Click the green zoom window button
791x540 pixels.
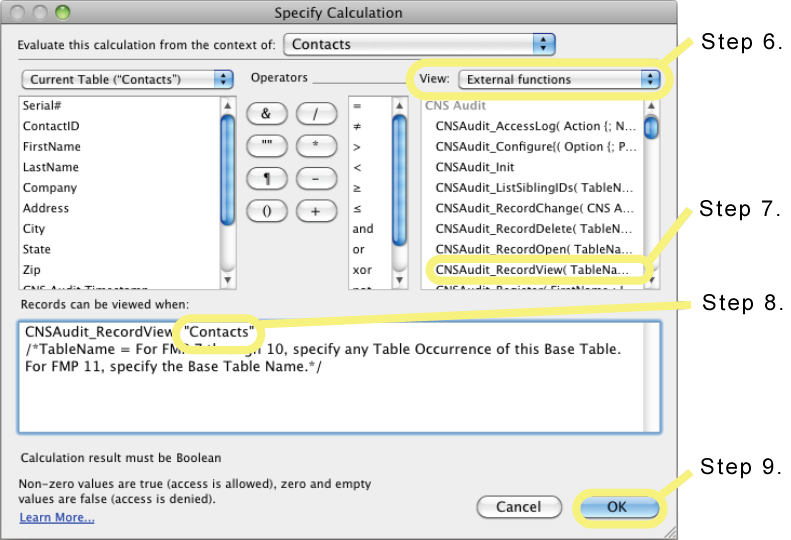click(x=63, y=12)
